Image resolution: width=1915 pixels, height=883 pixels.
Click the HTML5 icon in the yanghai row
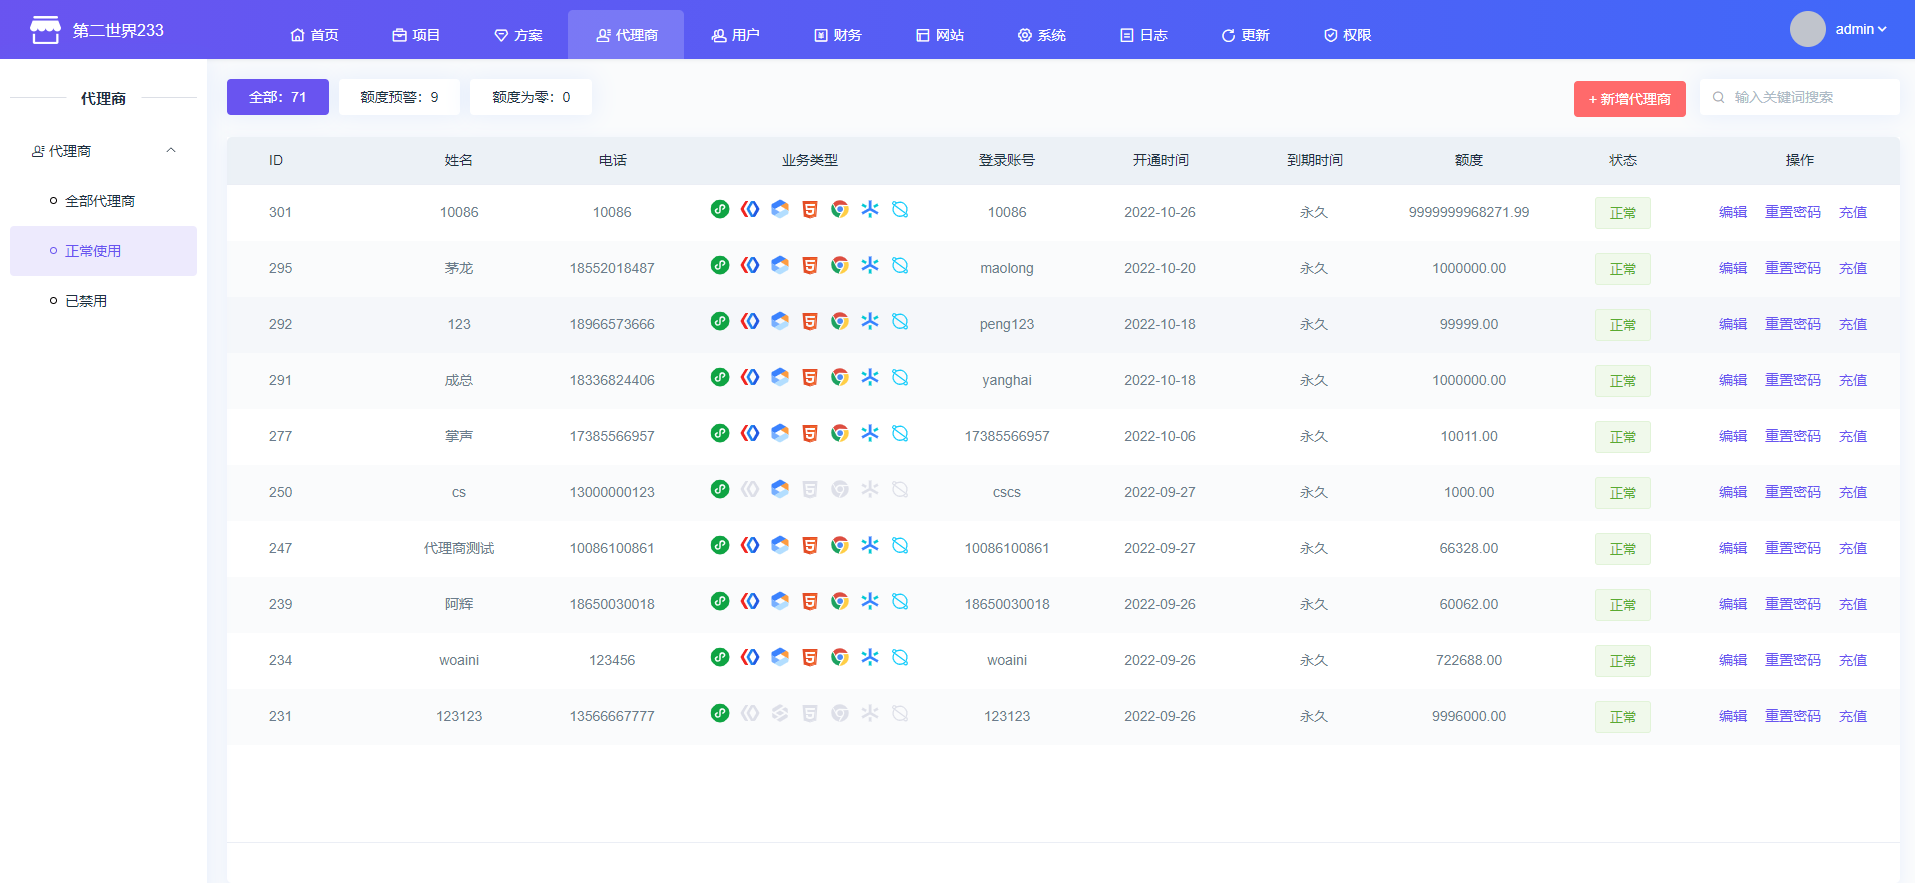click(810, 377)
